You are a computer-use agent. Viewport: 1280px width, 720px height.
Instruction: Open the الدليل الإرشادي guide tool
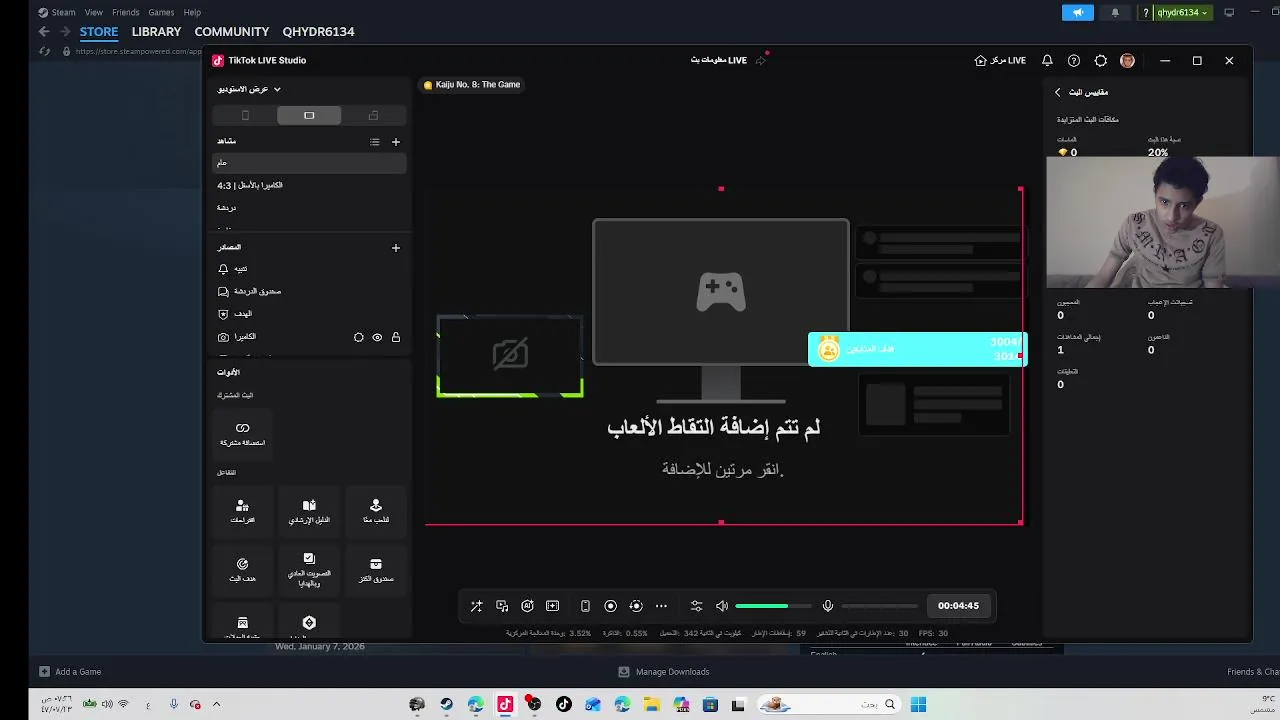click(x=309, y=511)
